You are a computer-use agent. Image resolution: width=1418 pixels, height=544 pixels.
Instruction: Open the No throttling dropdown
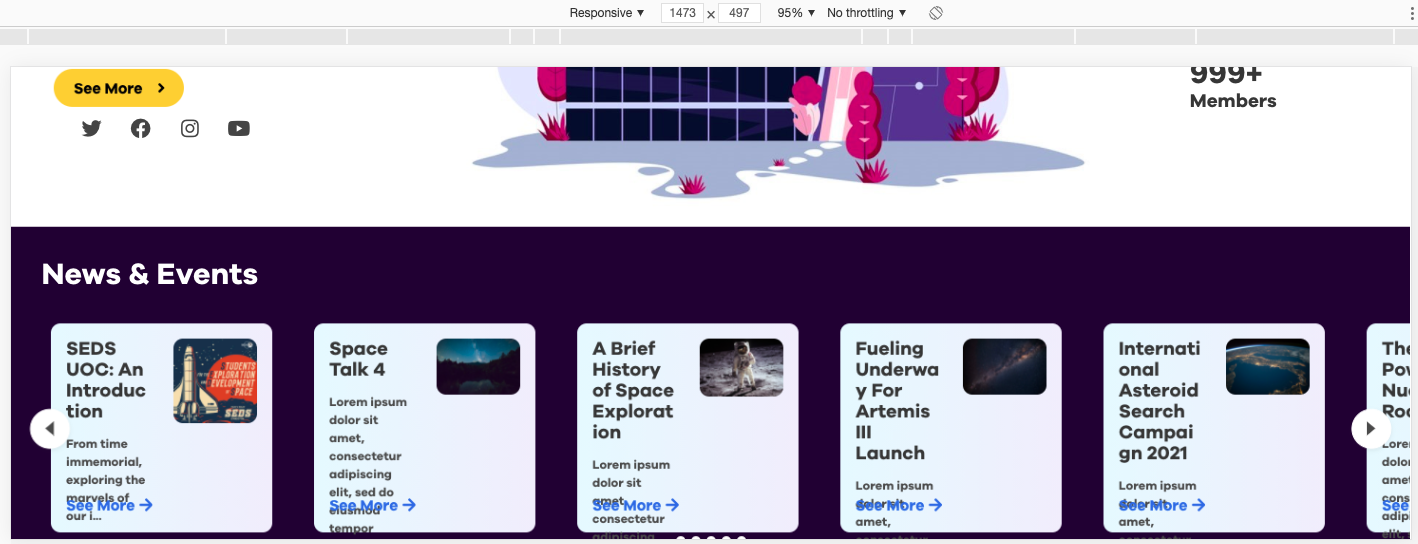pos(867,13)
